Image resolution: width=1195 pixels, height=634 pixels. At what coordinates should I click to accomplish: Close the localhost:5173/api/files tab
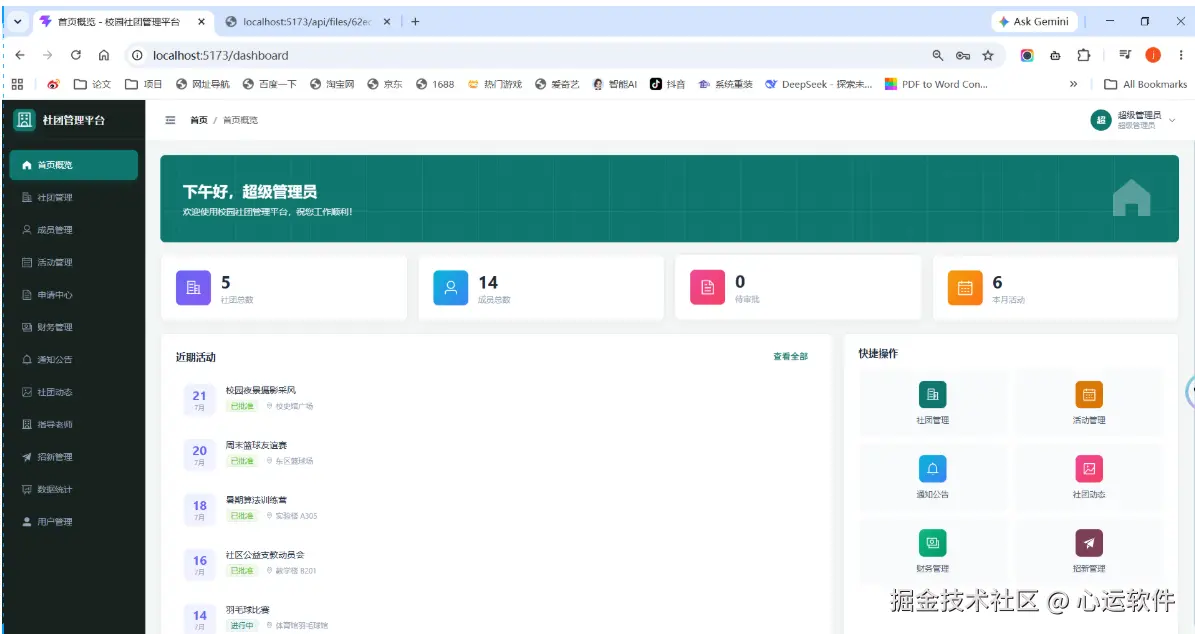click(387, 21)
